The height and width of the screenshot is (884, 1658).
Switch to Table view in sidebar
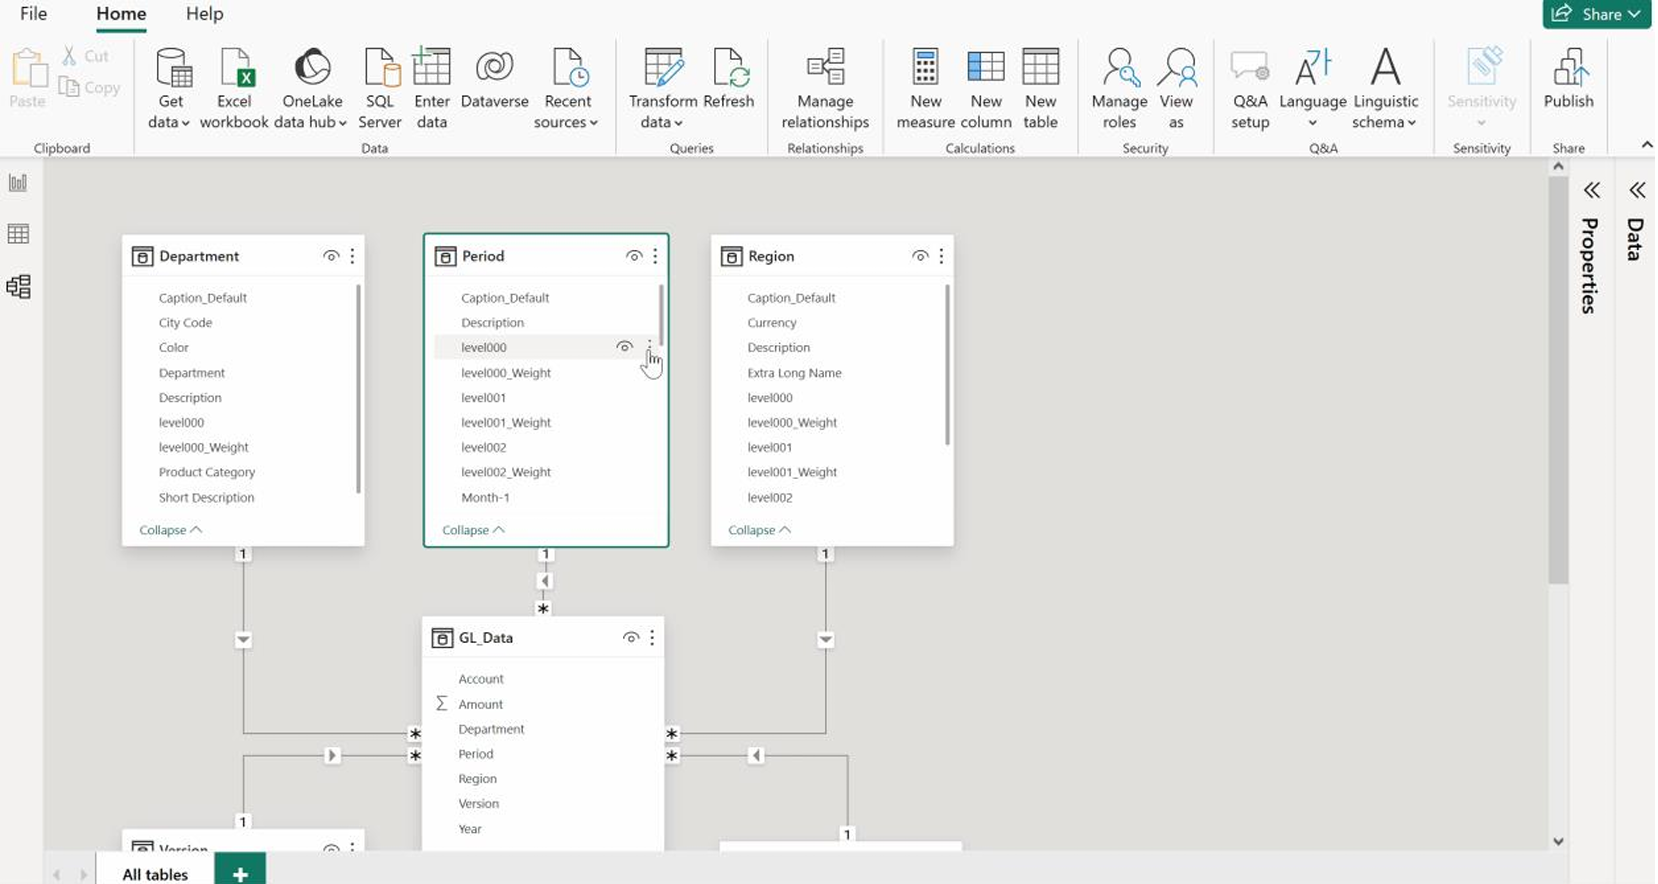tap(18, 234)
